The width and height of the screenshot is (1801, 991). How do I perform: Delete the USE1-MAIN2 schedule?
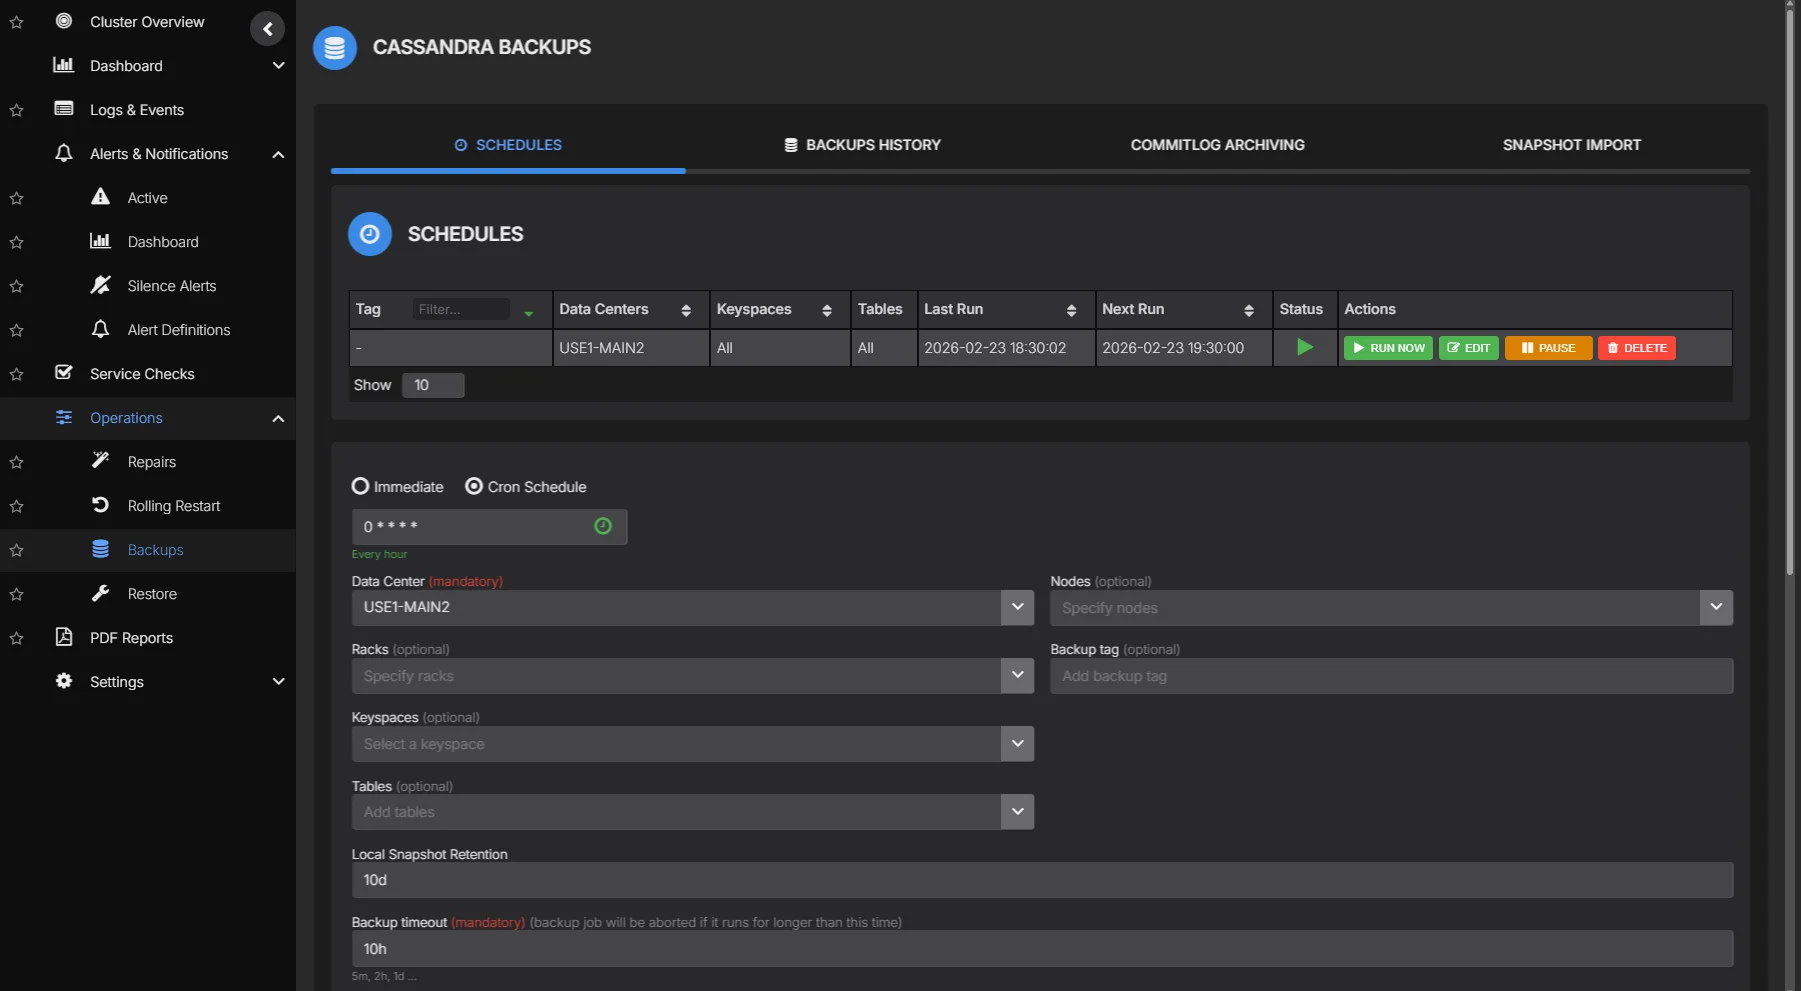(1636, 348)
